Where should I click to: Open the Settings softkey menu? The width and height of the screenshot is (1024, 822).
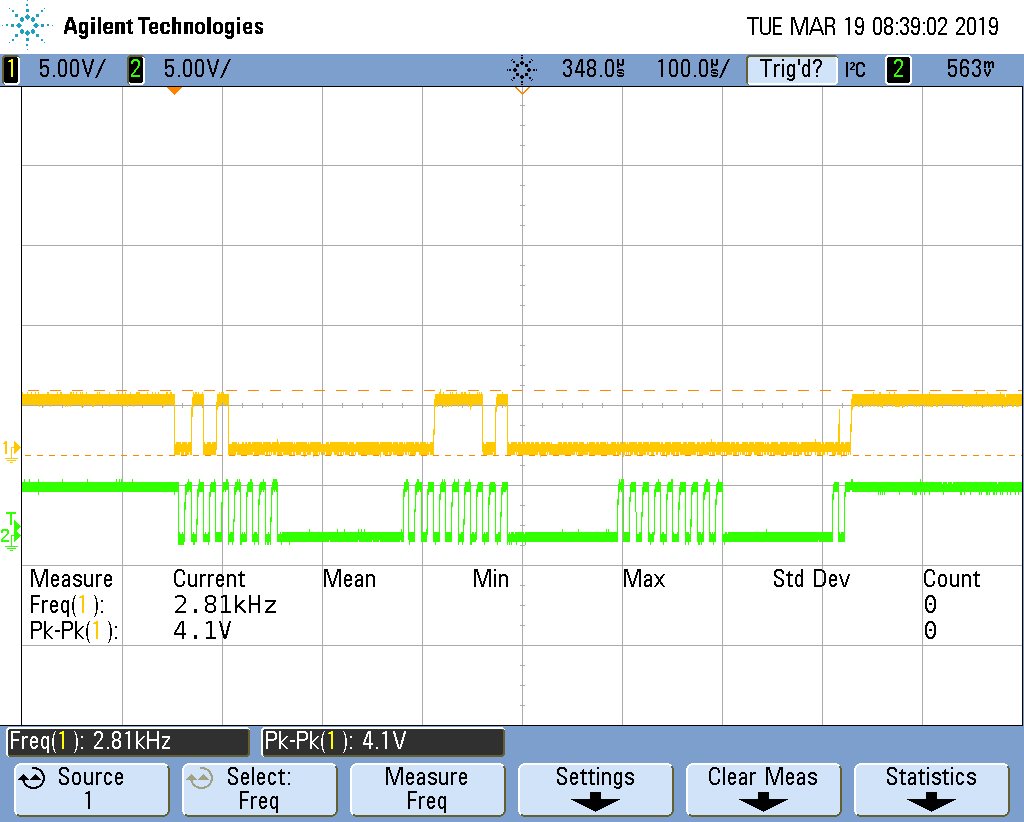[595, 789]
